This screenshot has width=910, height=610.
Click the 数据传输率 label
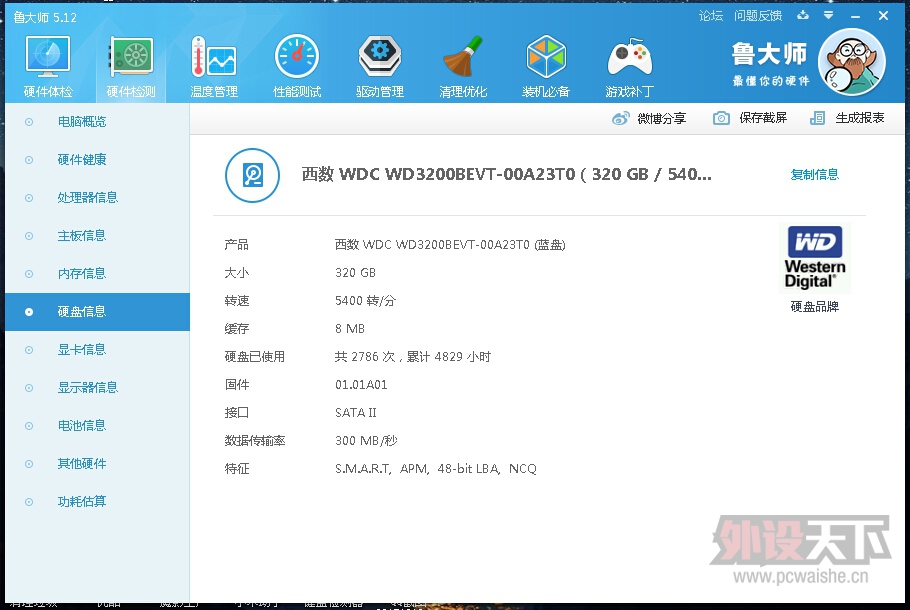click(255, 441)
